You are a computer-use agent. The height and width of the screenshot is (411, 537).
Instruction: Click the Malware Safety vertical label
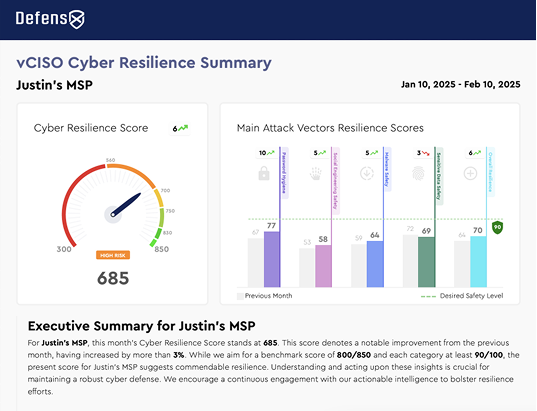click(387, 169)
